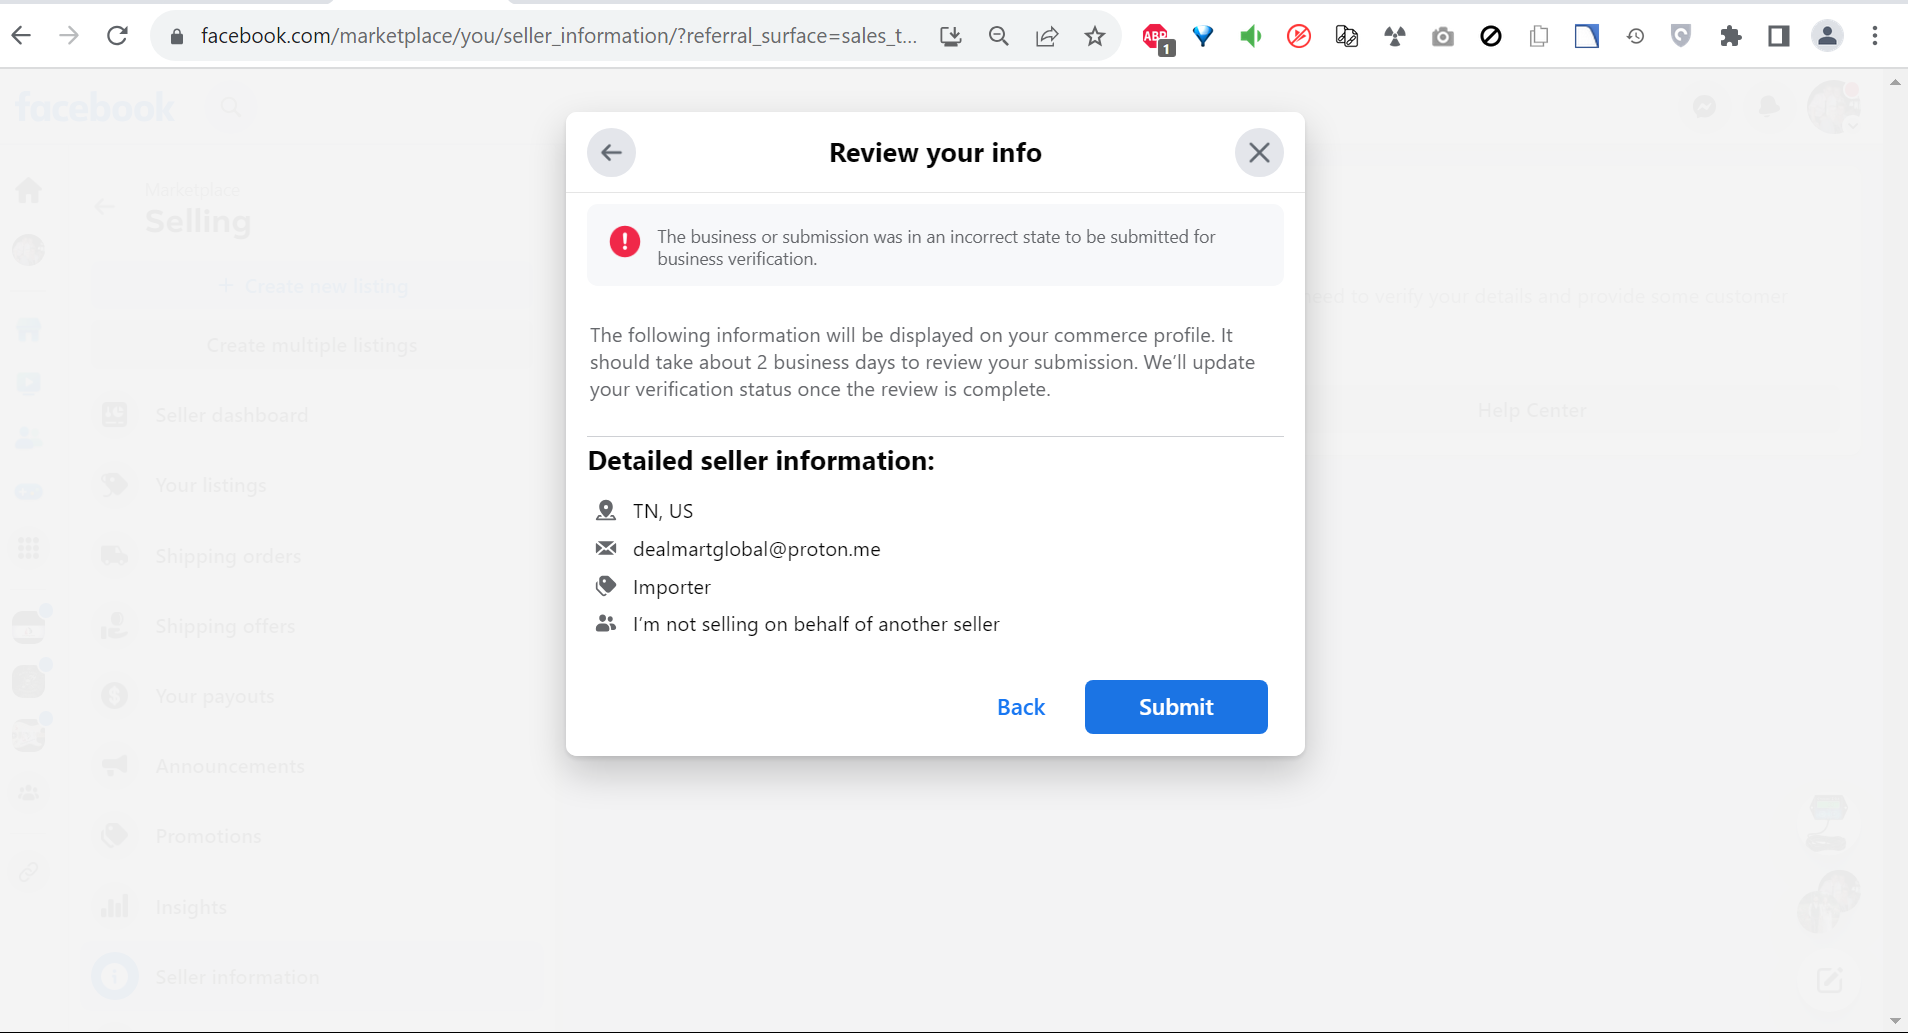The height and width of the screenshot is (1033, 1908).
Task: Click the green speaker extension icon
Action: tap(1250, 37)
